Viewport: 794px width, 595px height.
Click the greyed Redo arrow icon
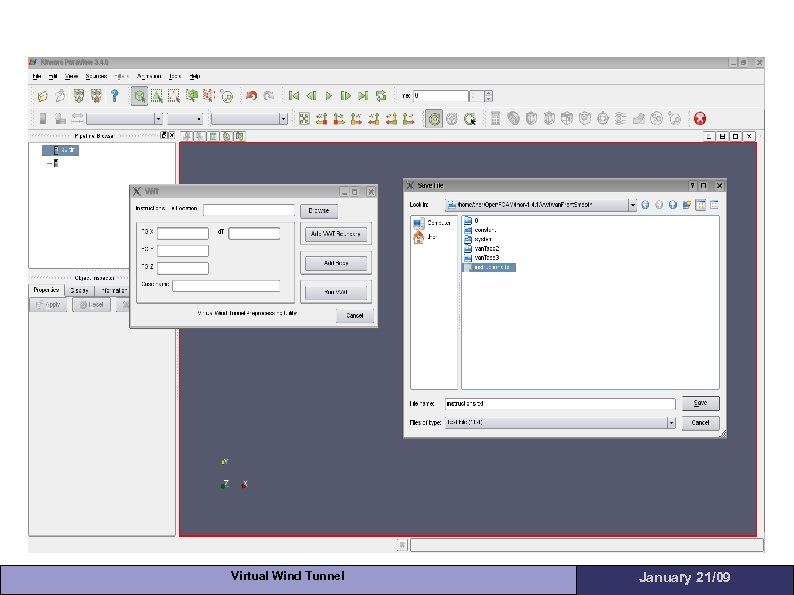click(x=269, y=96)
